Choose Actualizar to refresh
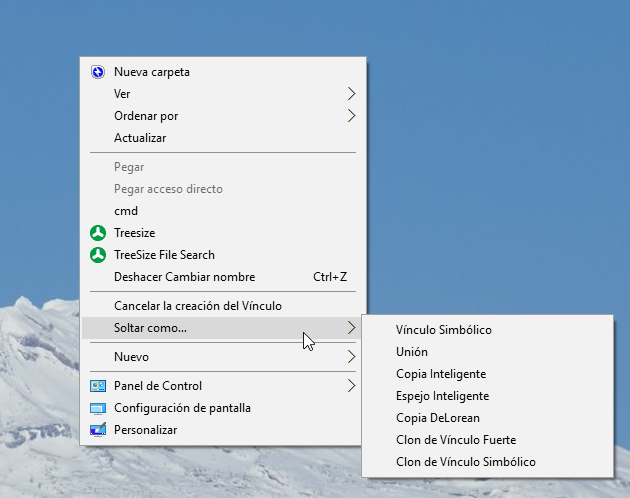This screenshot has height=498, width=630. point(223,138)
